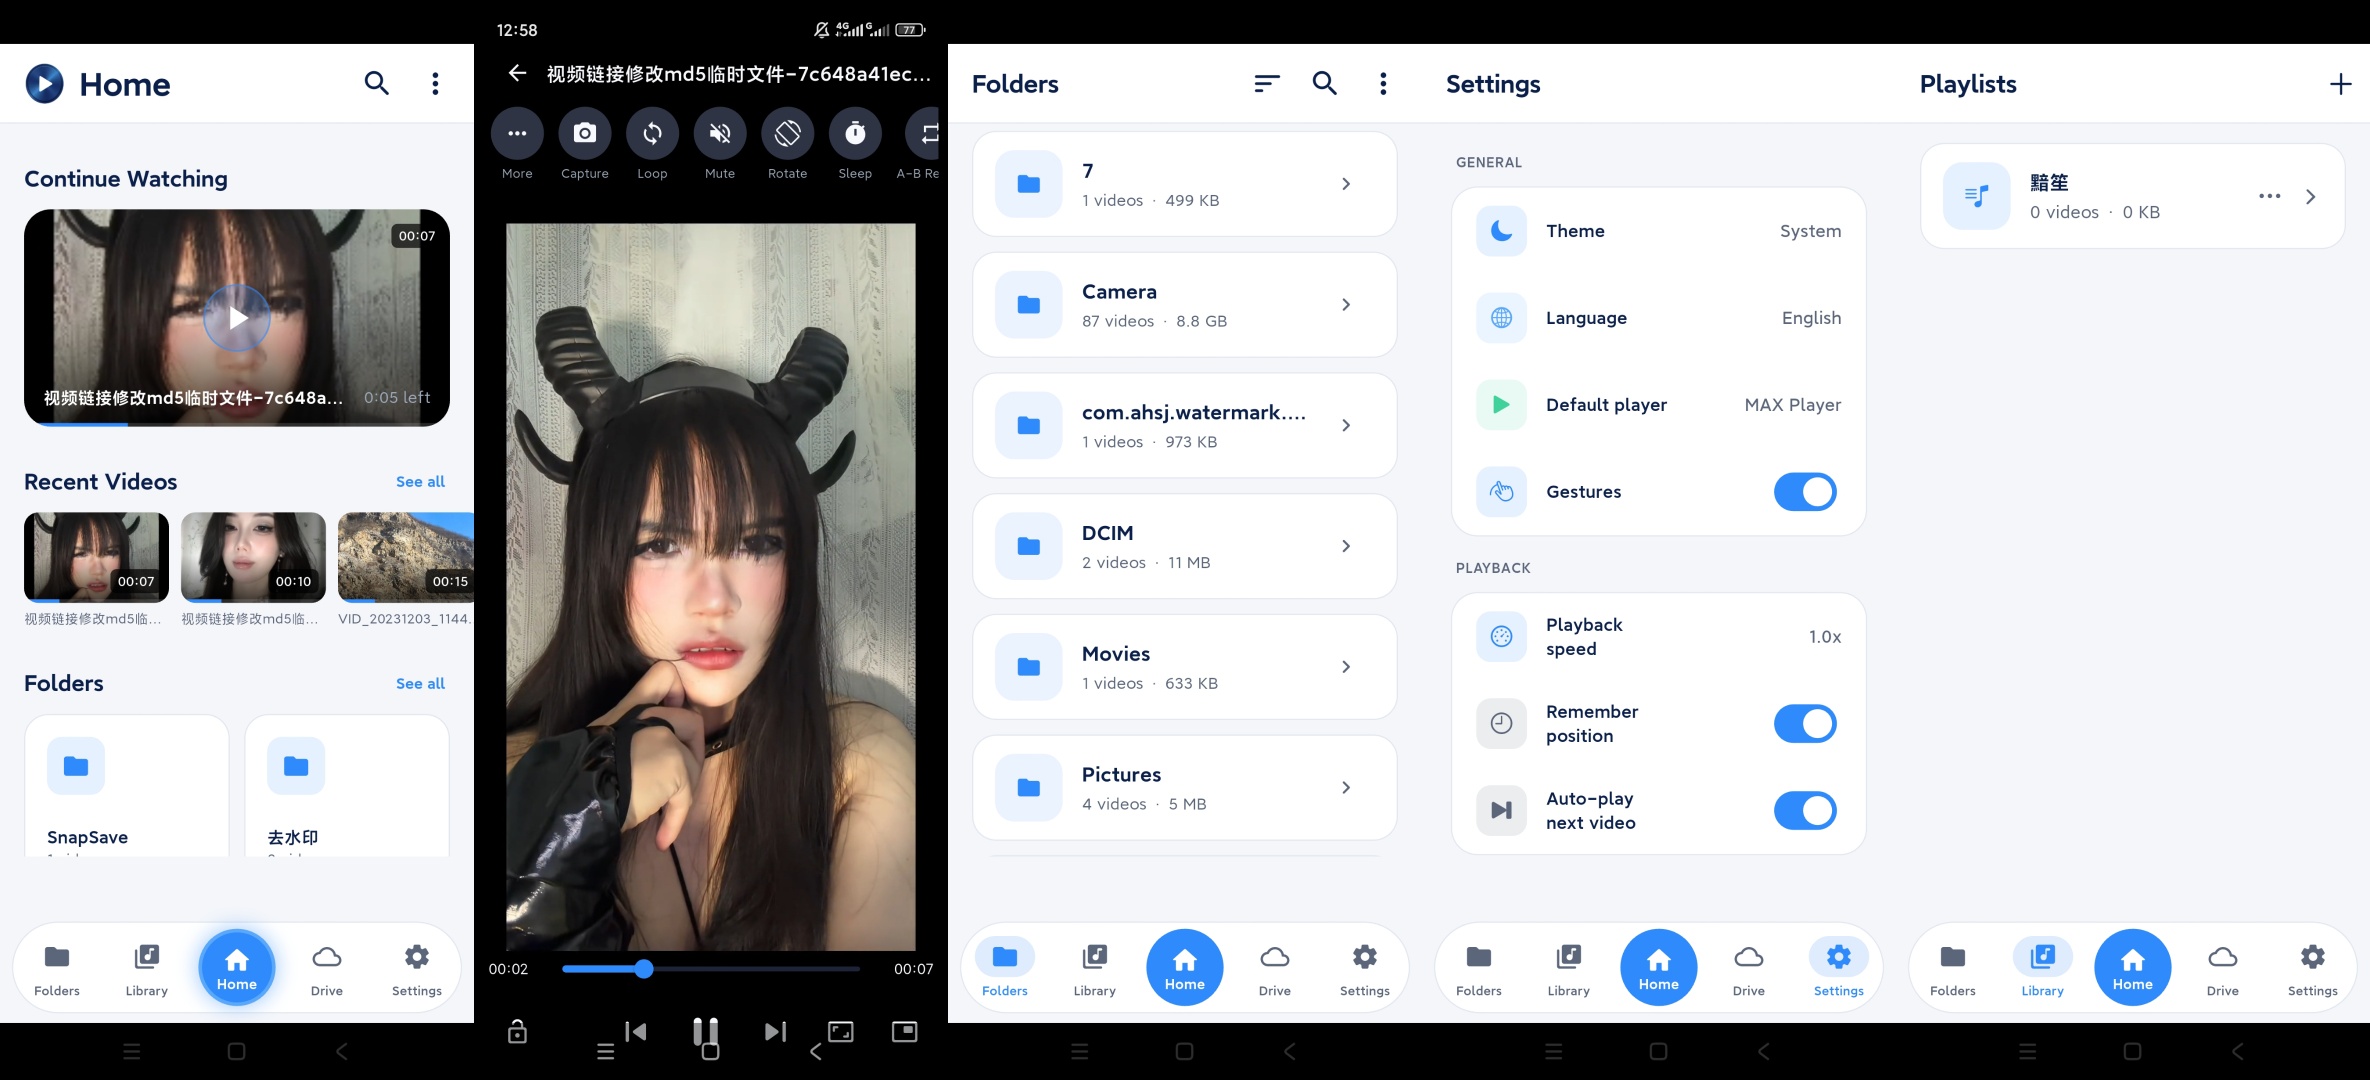The height and width of the screenshot is (1080, 2370).
Task: Open the sort icon on Folders screen
Action: (x=1267, y=83)
